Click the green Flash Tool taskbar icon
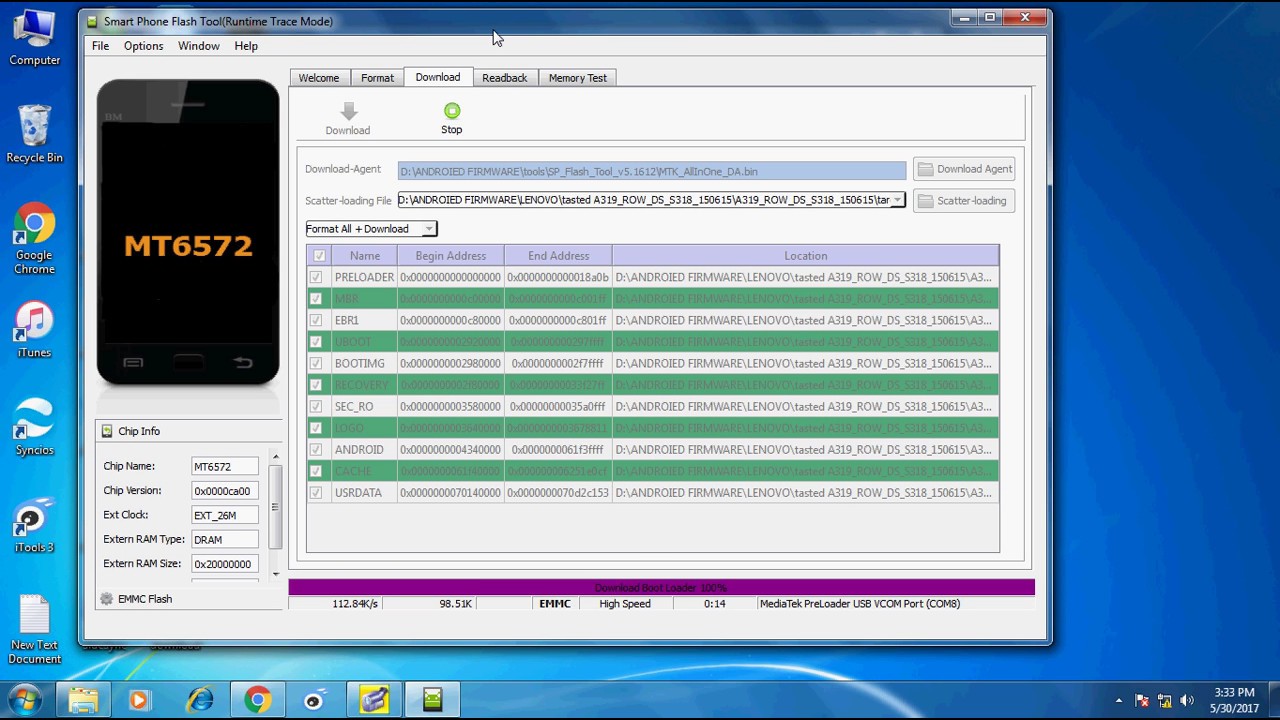The height and width of the screenshot is (720, 1280). click(x=432, y=699)
